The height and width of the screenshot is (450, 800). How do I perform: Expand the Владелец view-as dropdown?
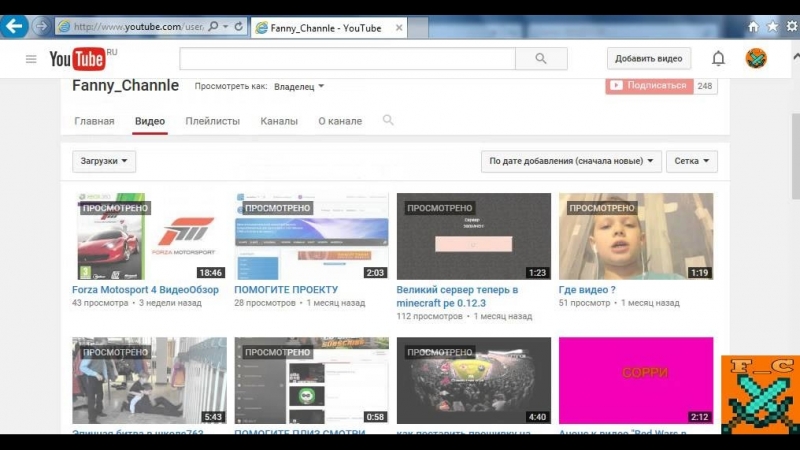point(299,87)
